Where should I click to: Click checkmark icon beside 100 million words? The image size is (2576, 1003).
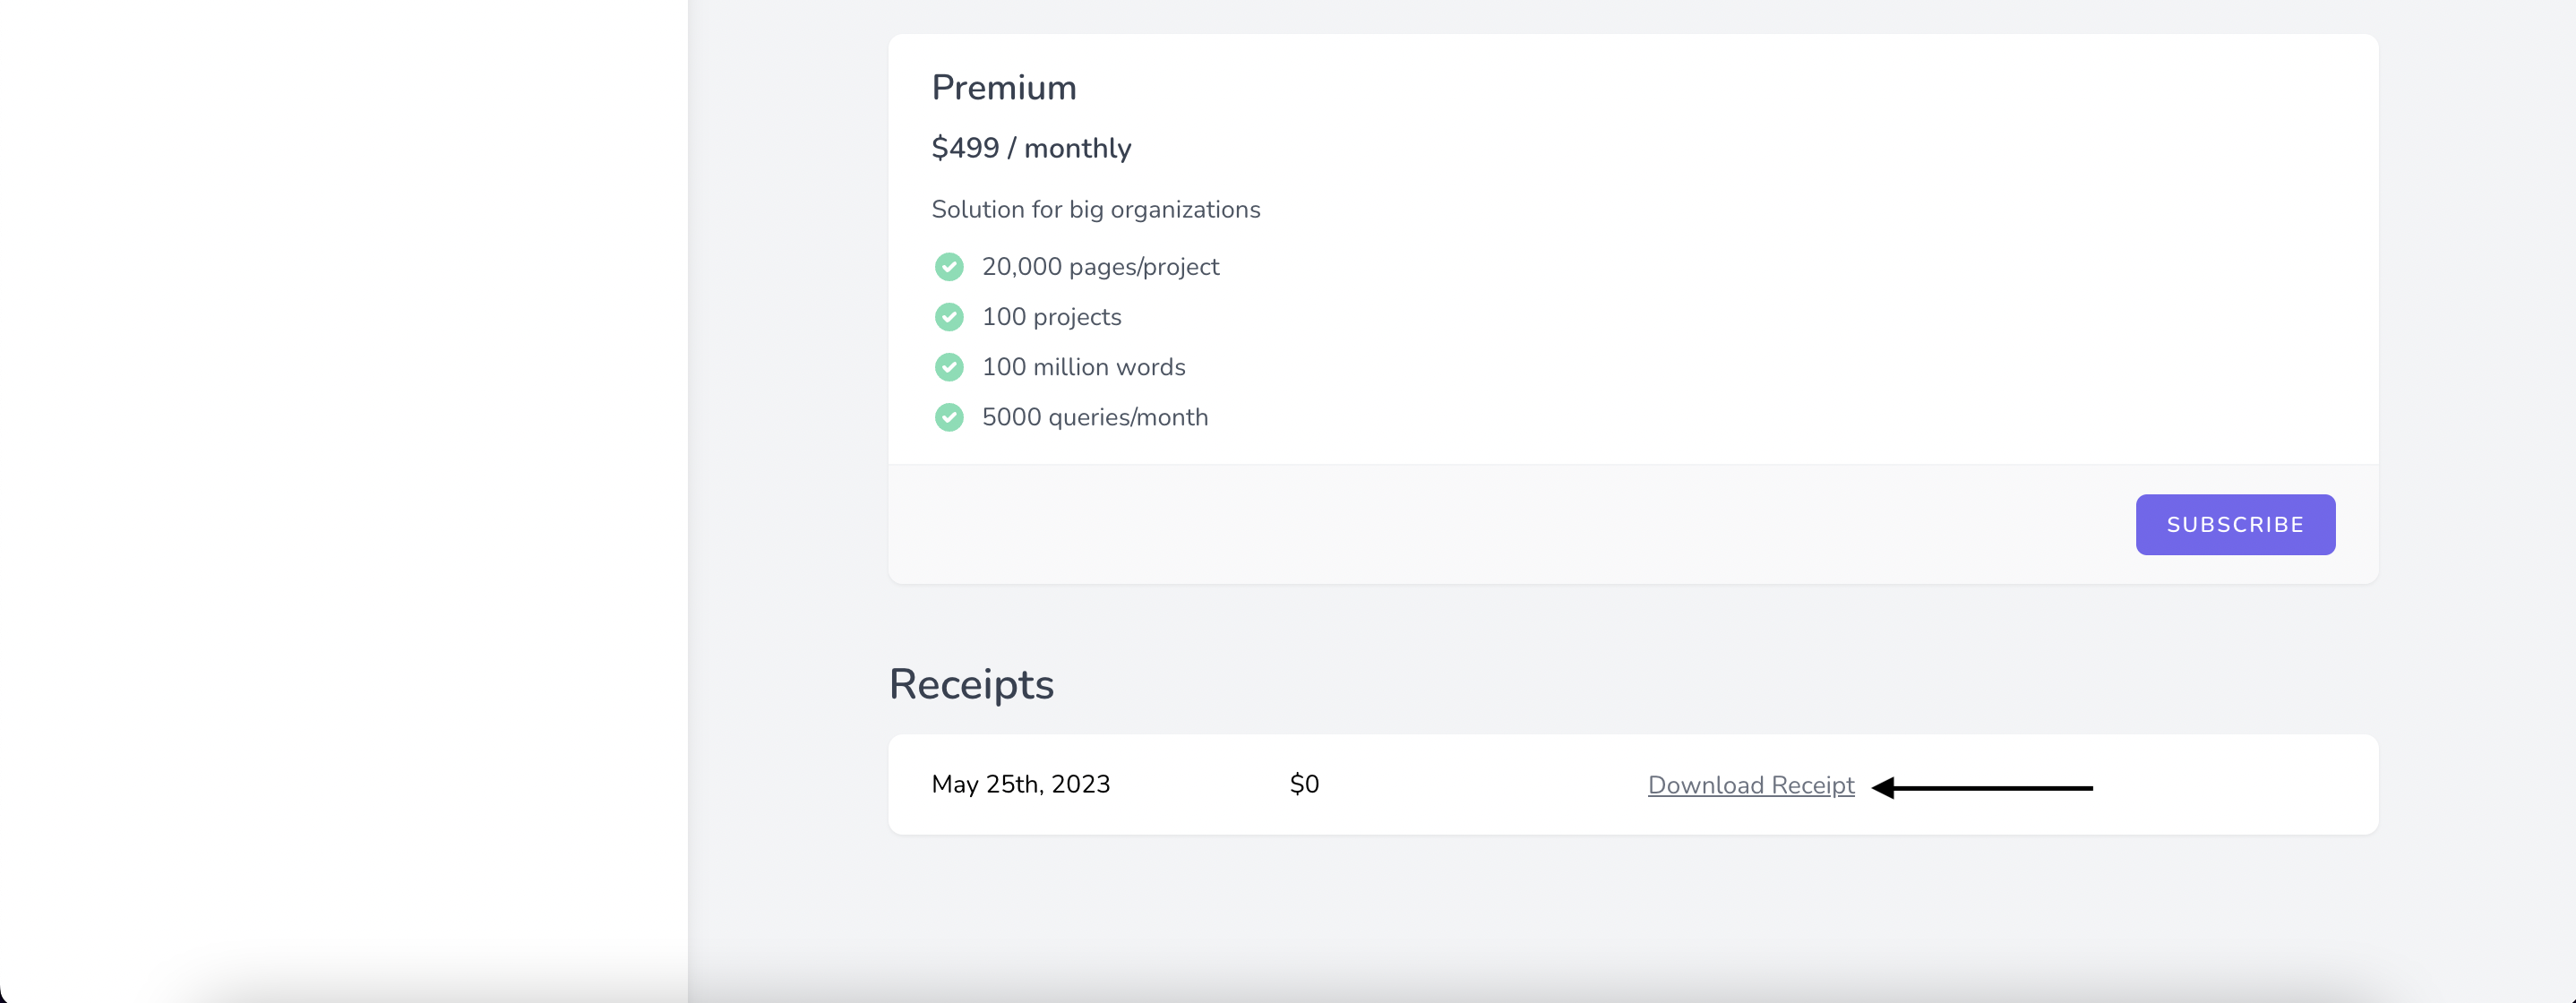[948, 367]
